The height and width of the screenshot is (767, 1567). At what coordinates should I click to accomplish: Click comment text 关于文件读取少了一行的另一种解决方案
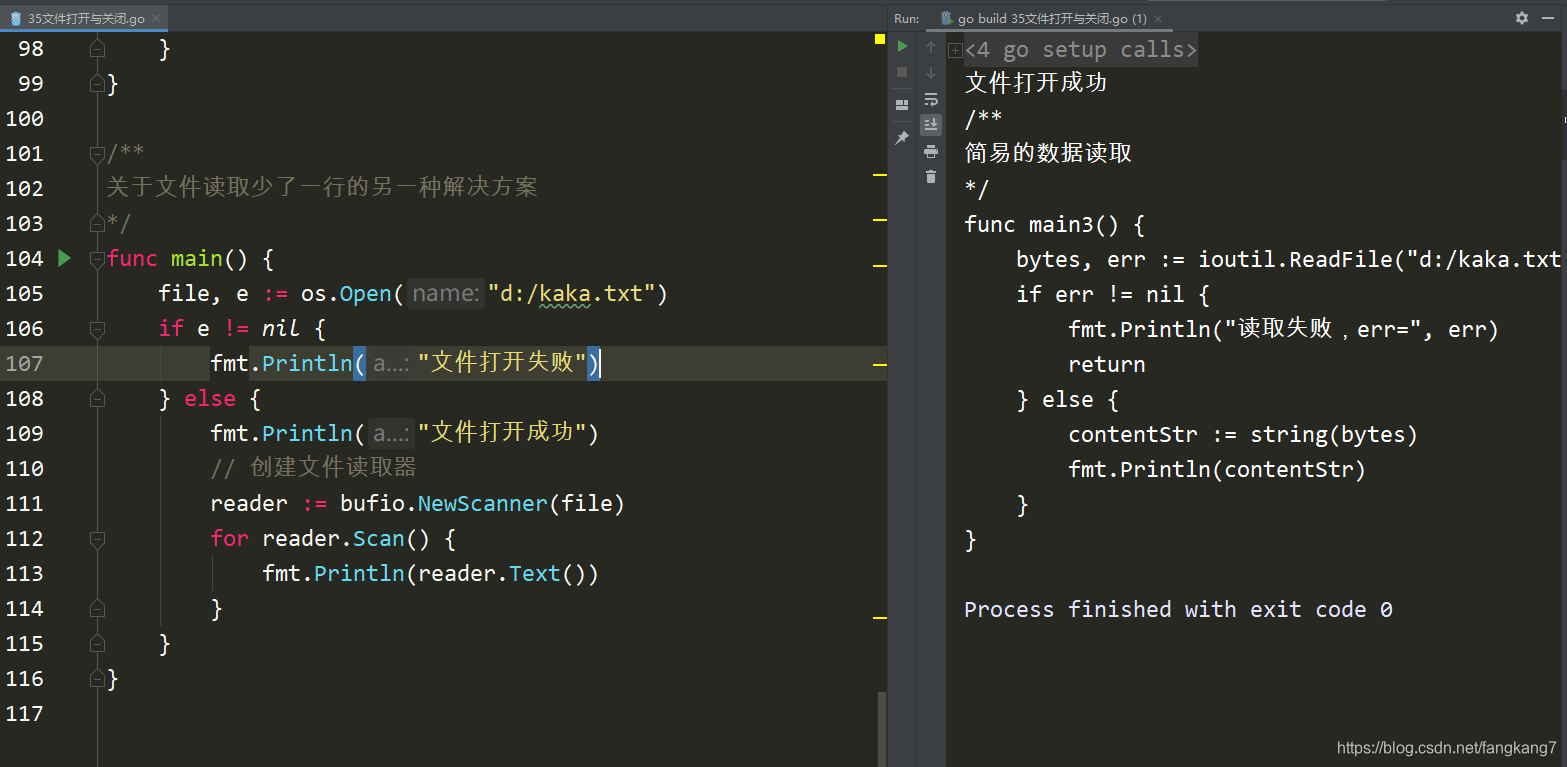coord(322,188)
